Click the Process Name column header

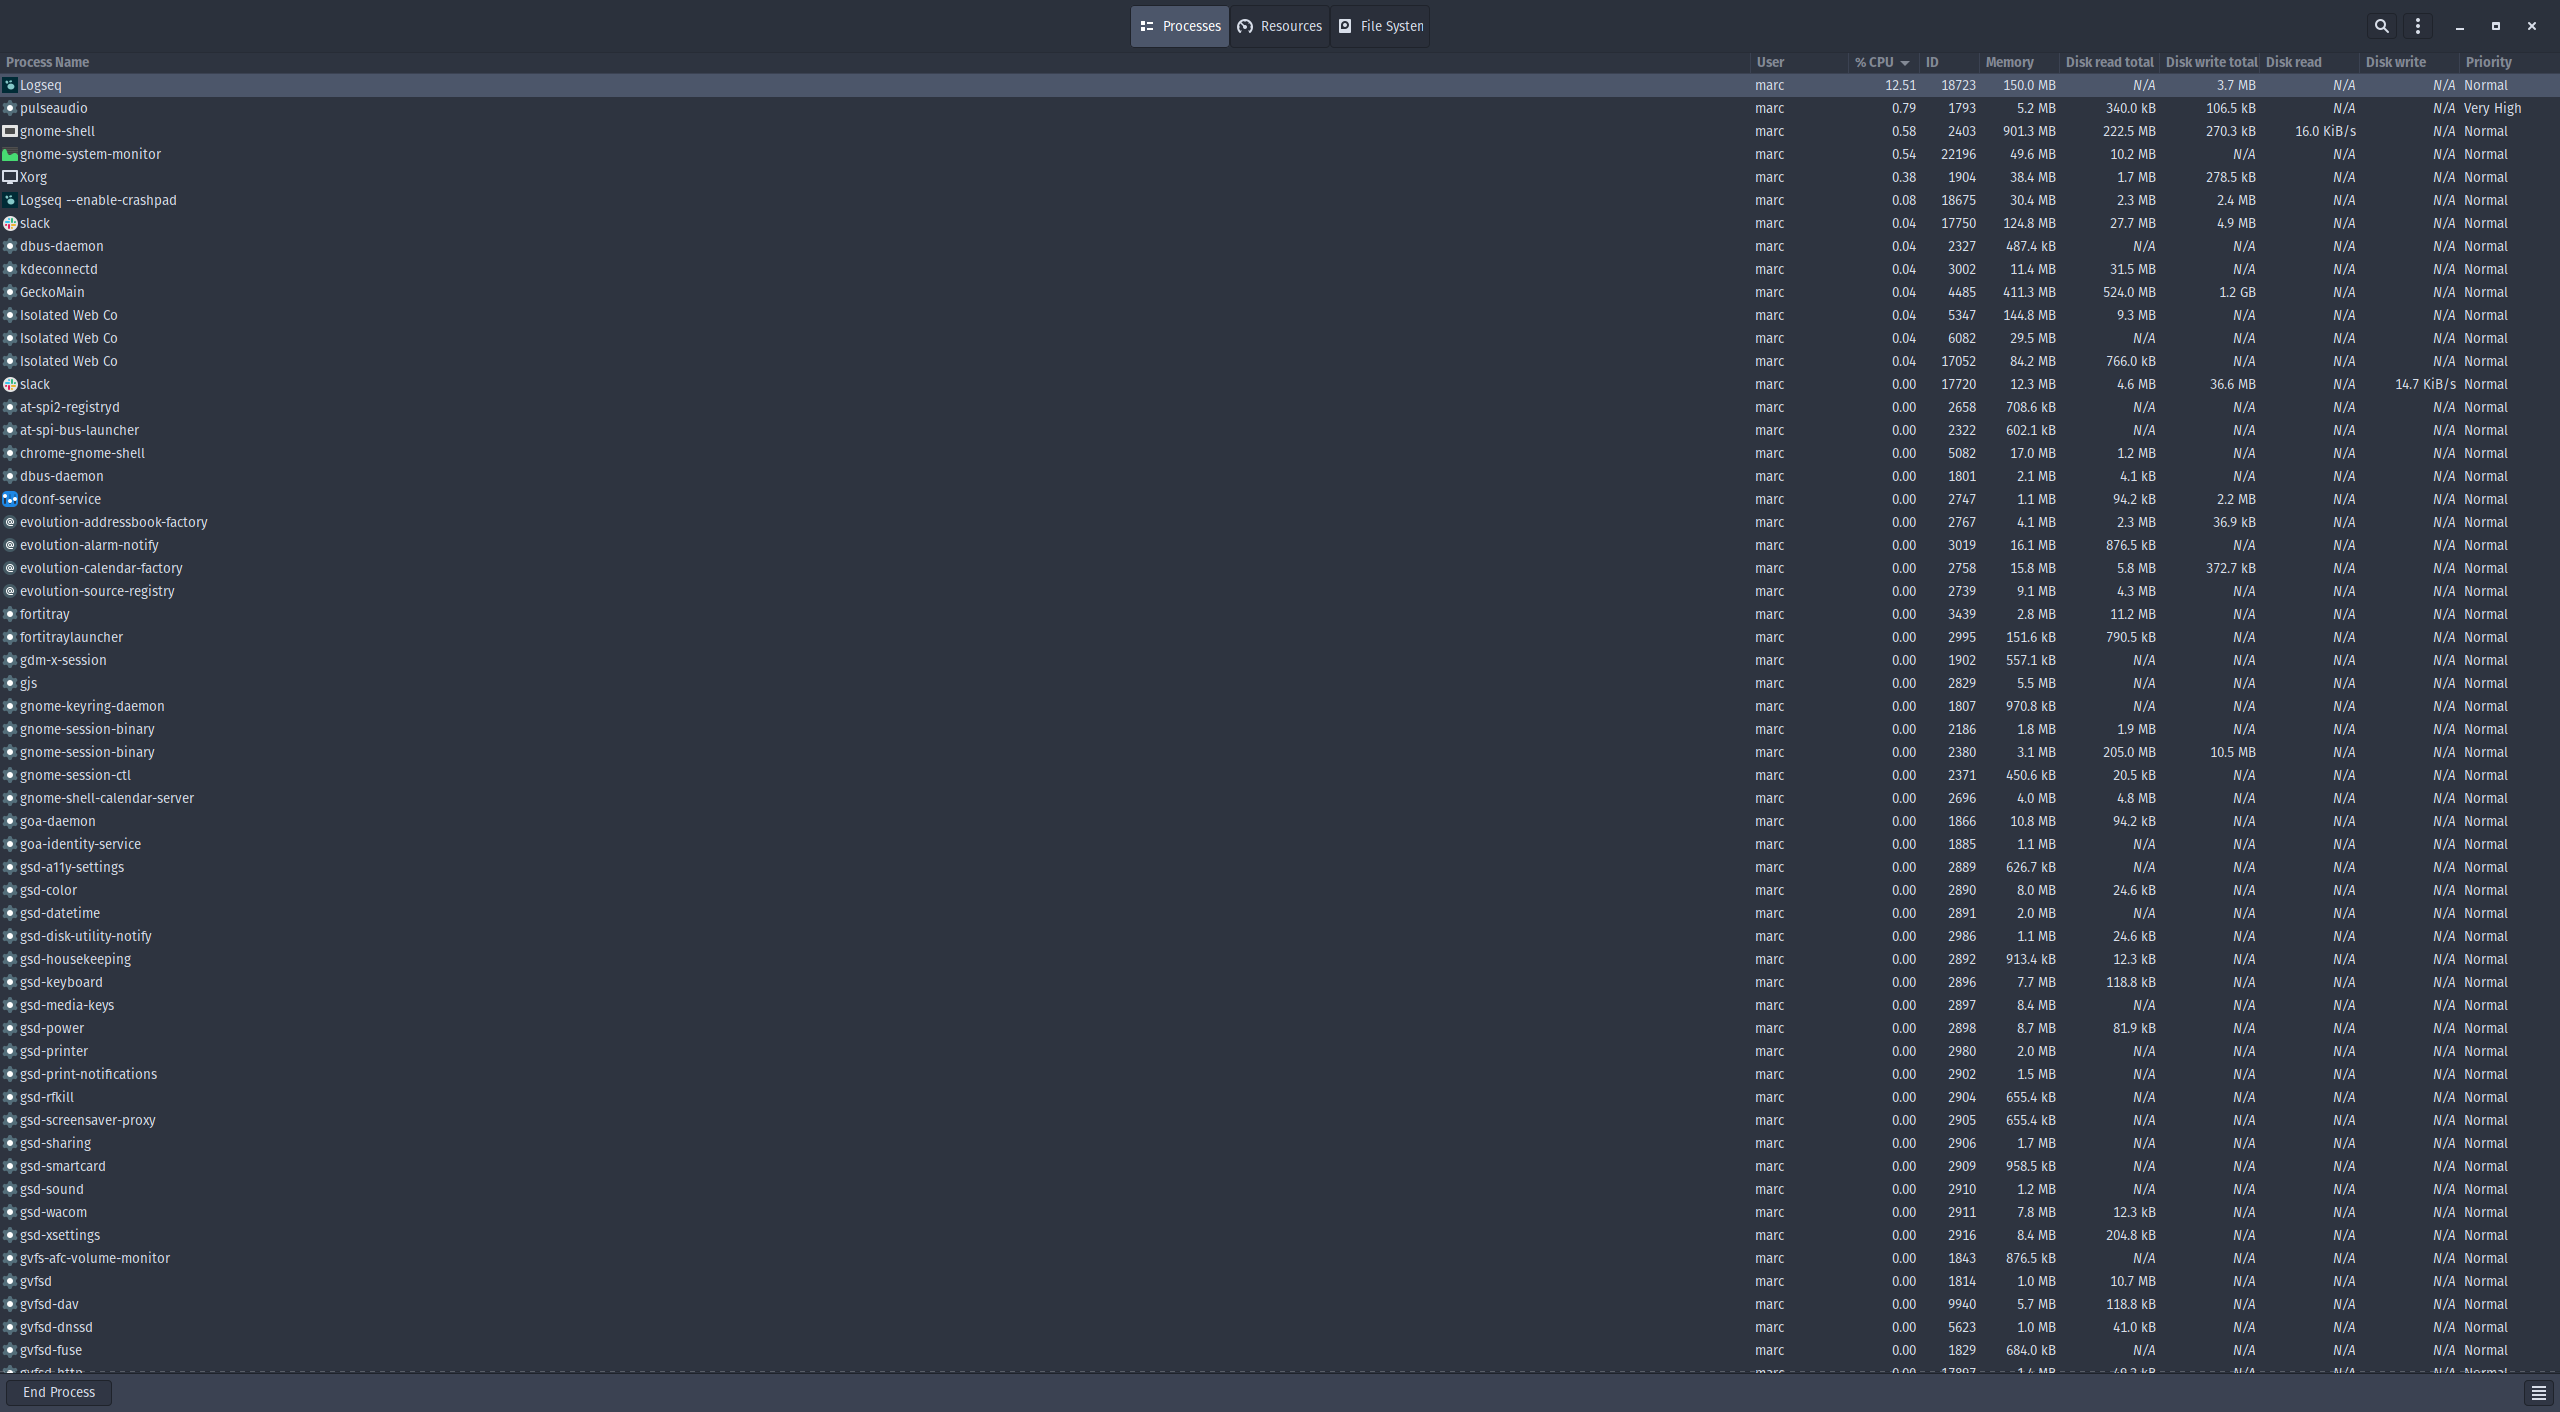pos(46,61)
